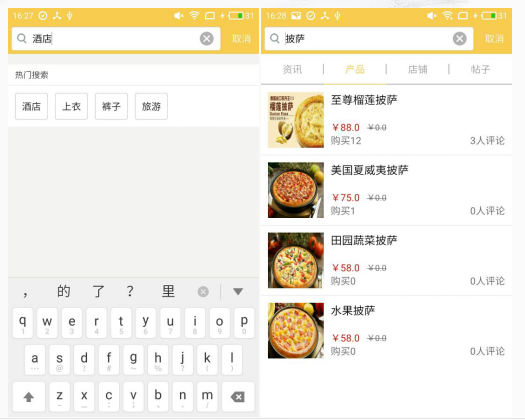The height and width of the screenshot is (420, 525).
Task: Tap 取消 next to the 披萨 search box
Action: (x=495, y=39)
